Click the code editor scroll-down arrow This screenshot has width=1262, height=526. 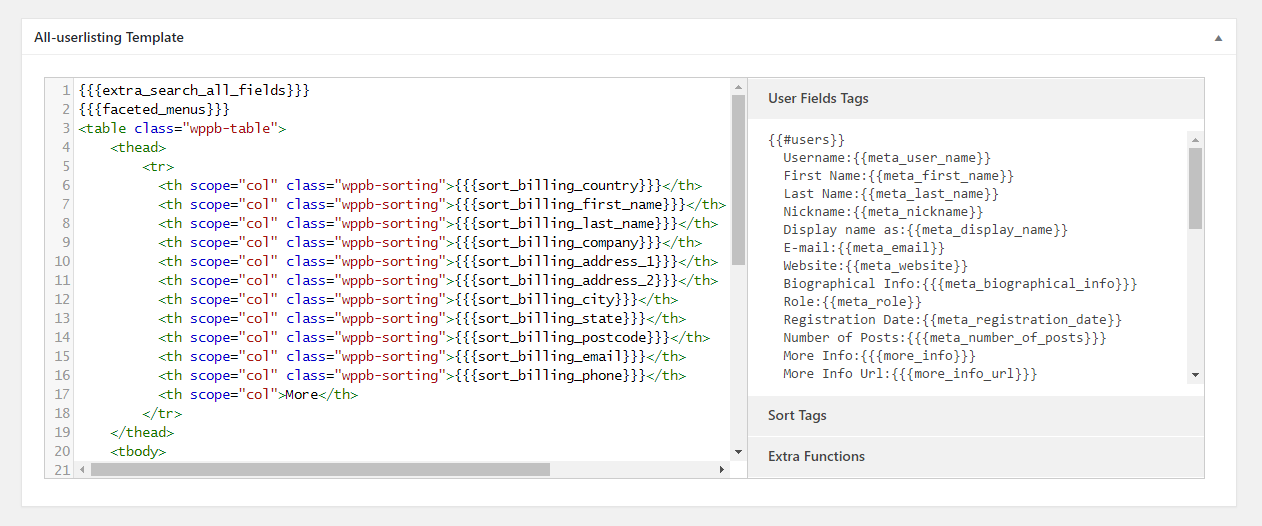click(738, 452)
